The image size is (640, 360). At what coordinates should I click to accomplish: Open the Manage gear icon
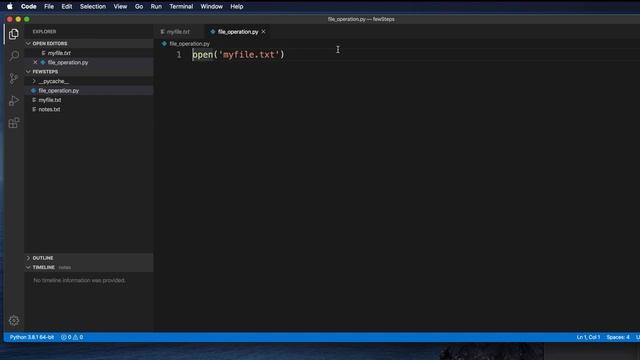click(14, 320)
